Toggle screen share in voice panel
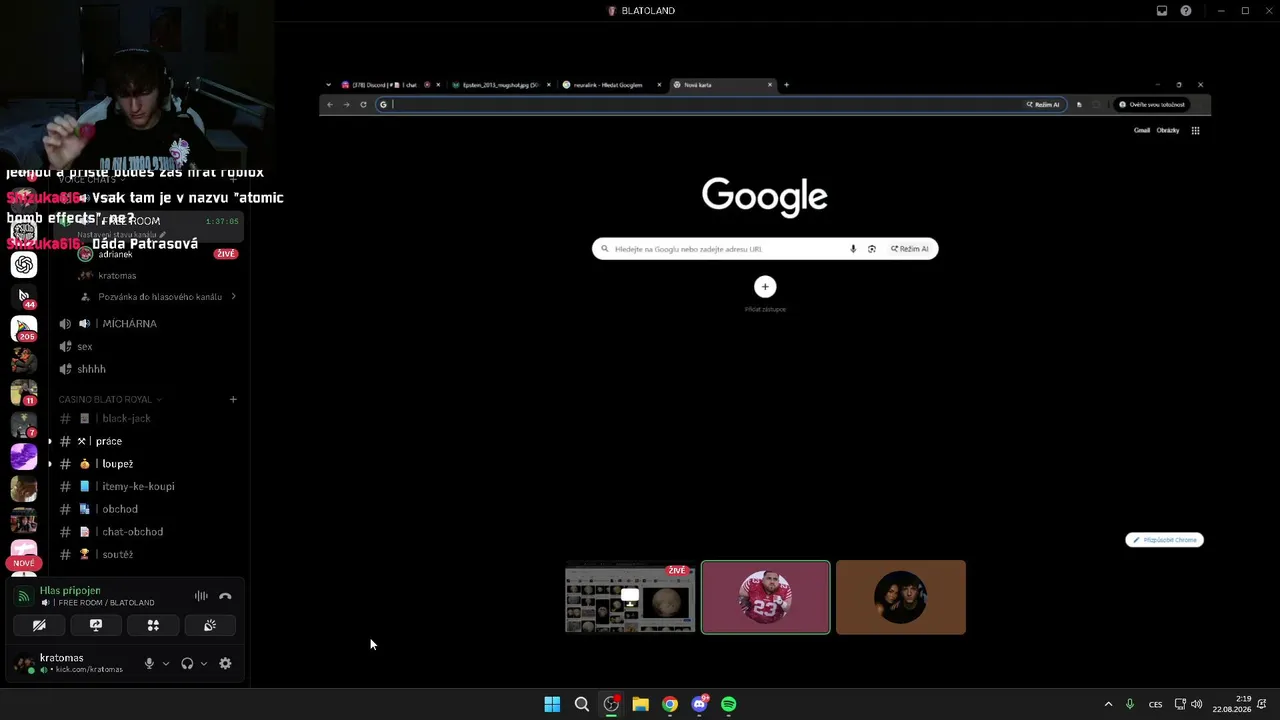1280x720 pixels. [96, 625]
